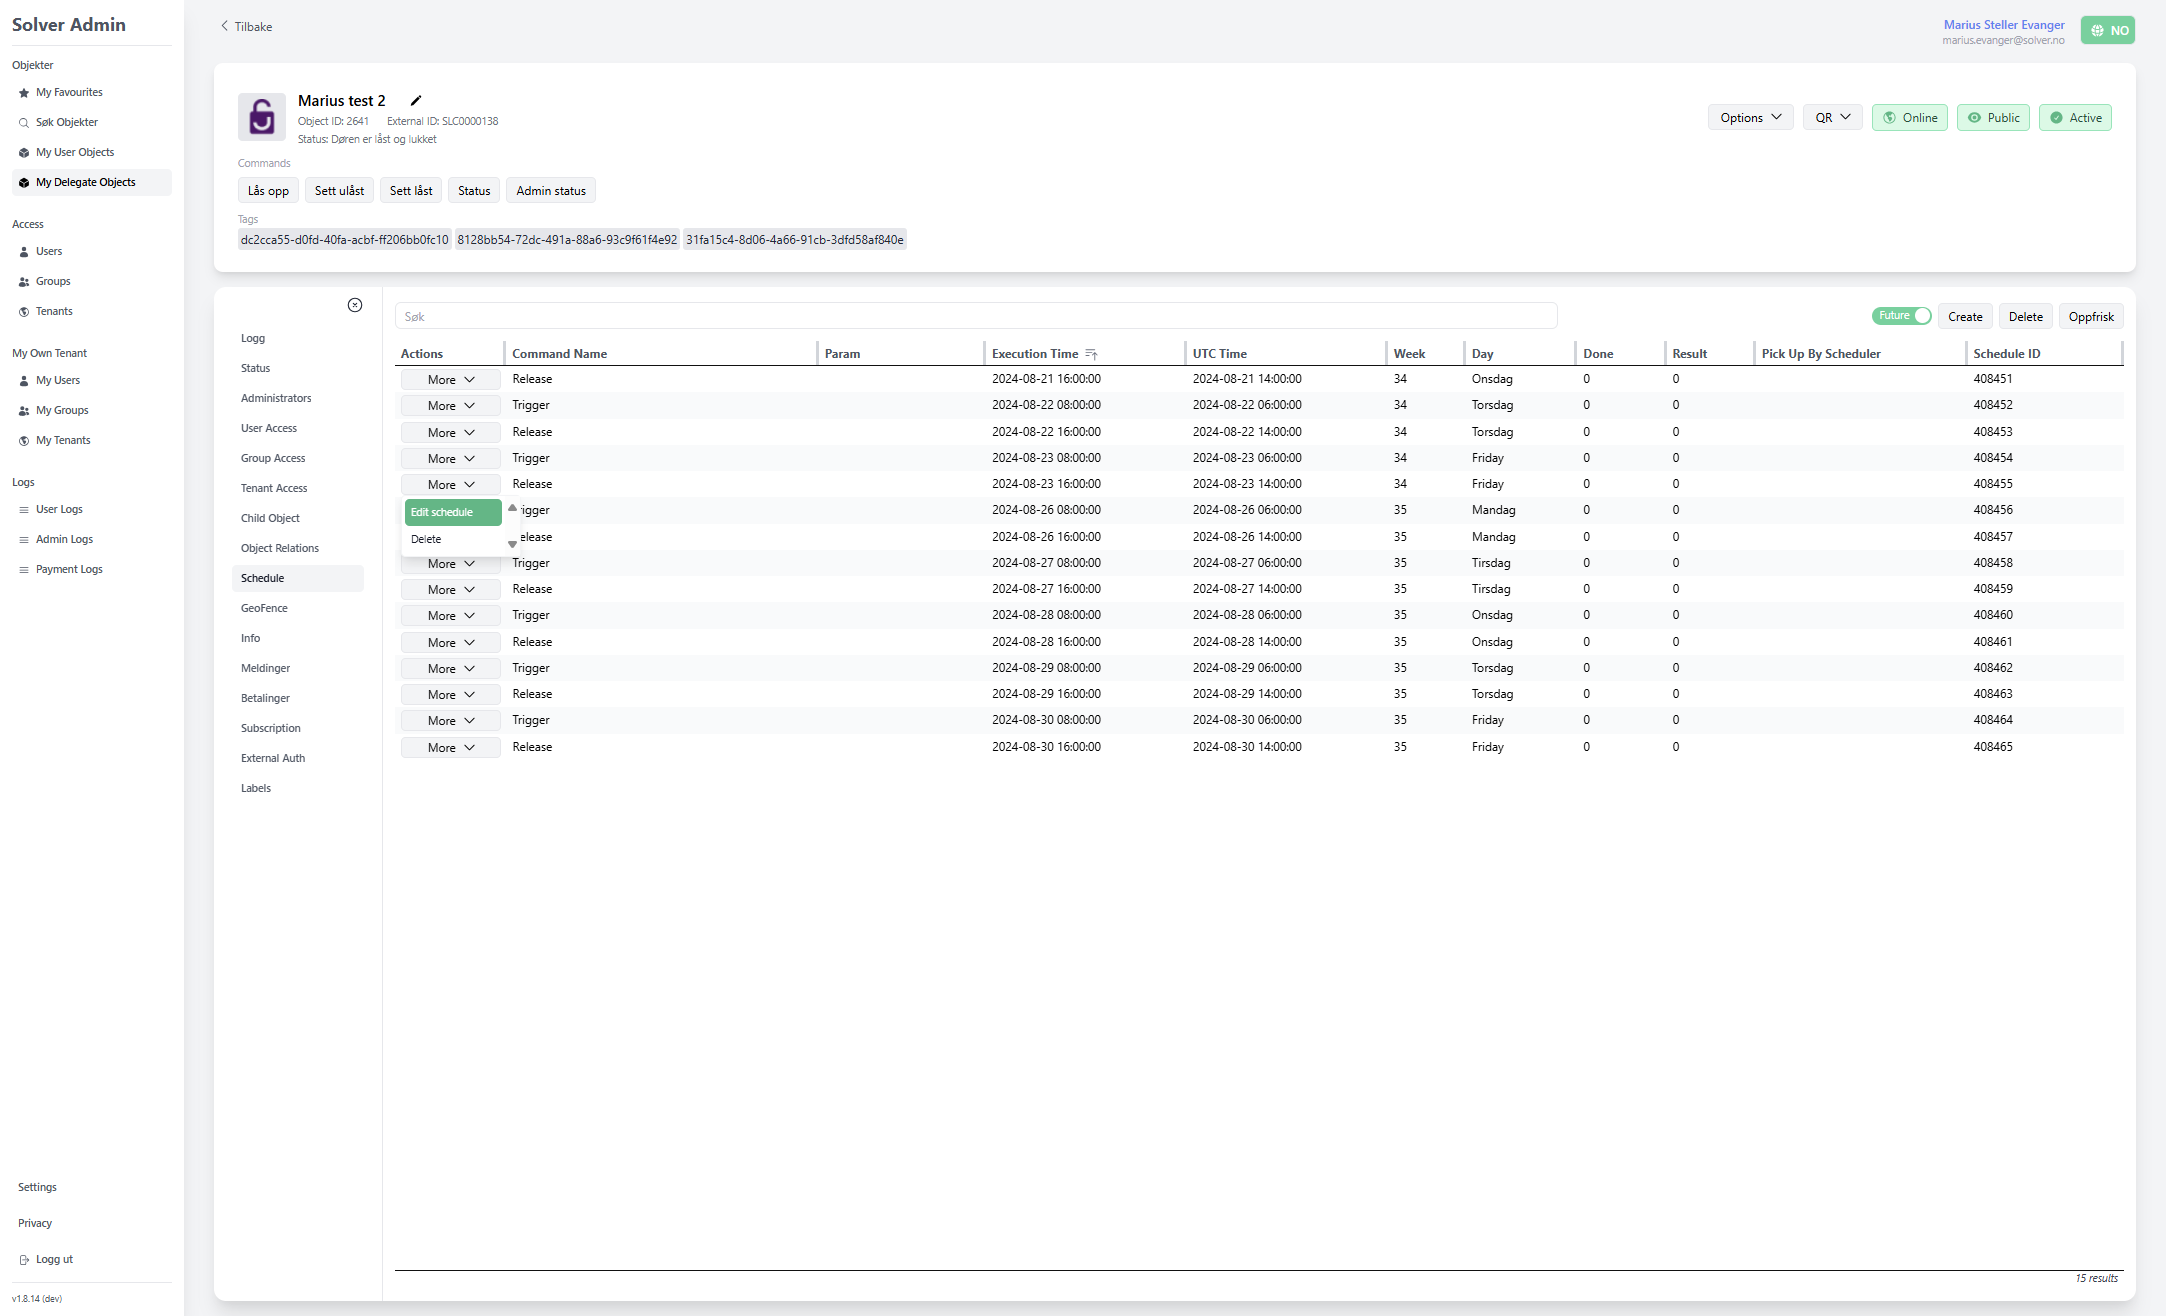This screenshot has width=2166, height=1316.
Task: Open Privacy in the sidebar
Action: coord(35,1224)
